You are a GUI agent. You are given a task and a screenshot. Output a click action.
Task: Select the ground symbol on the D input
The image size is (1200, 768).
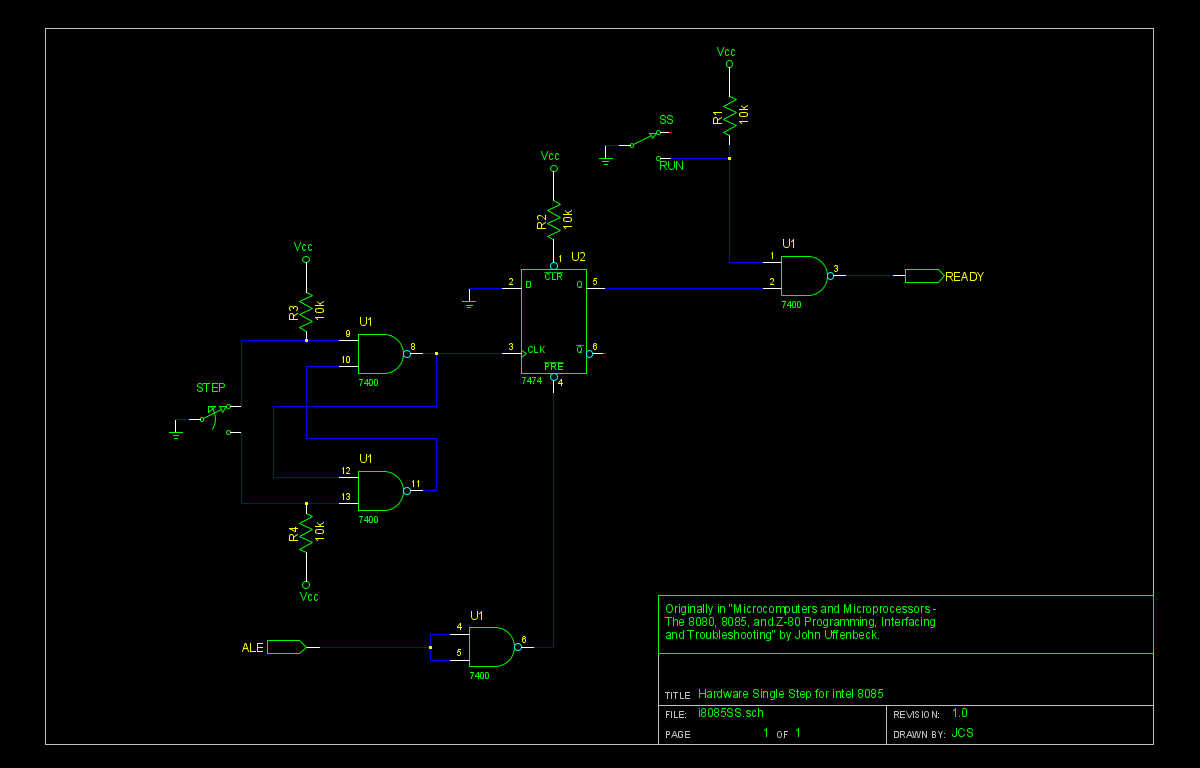[470, 298]
